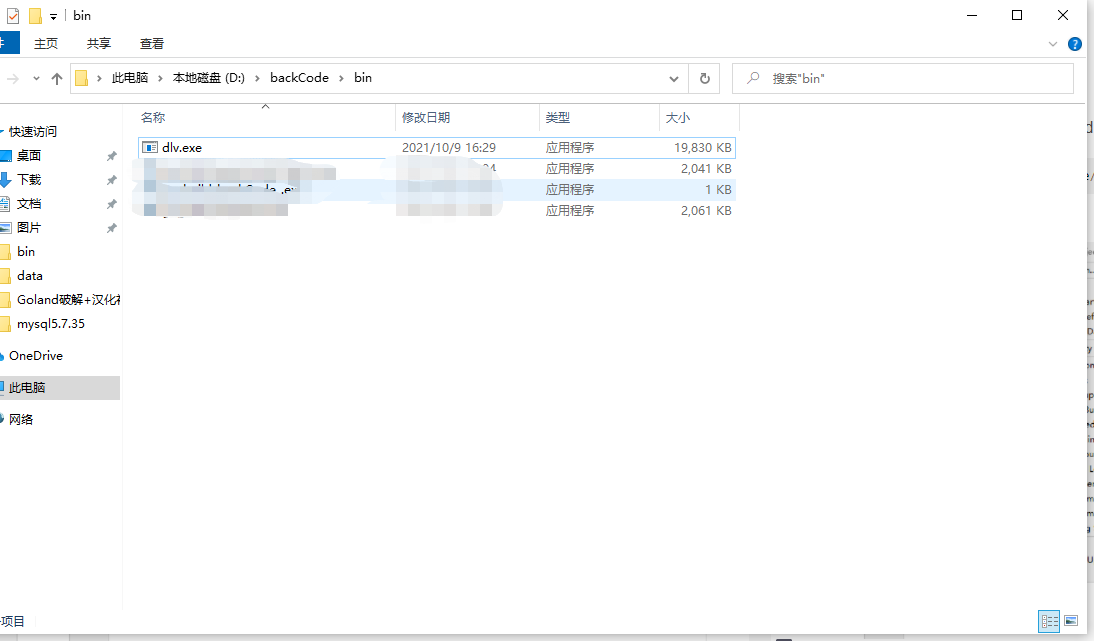Viewport: 1094px width, 641px height.
Task: Sort by the 修改日期 column header
Action: (x=467, y=117)
